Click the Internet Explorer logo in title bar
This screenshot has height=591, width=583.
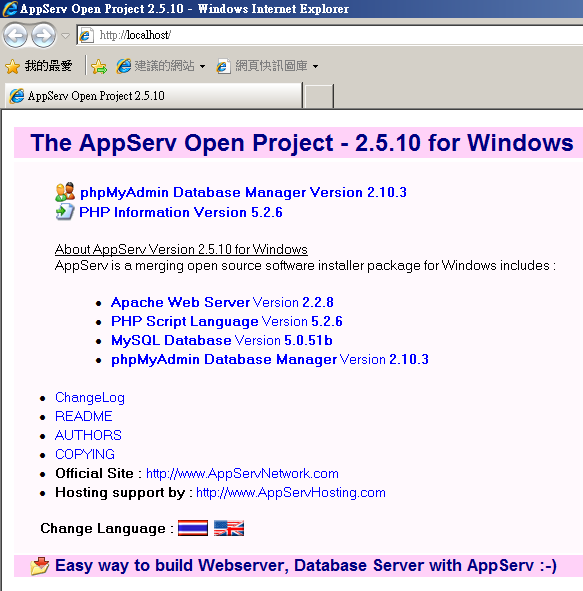point(10,9)
